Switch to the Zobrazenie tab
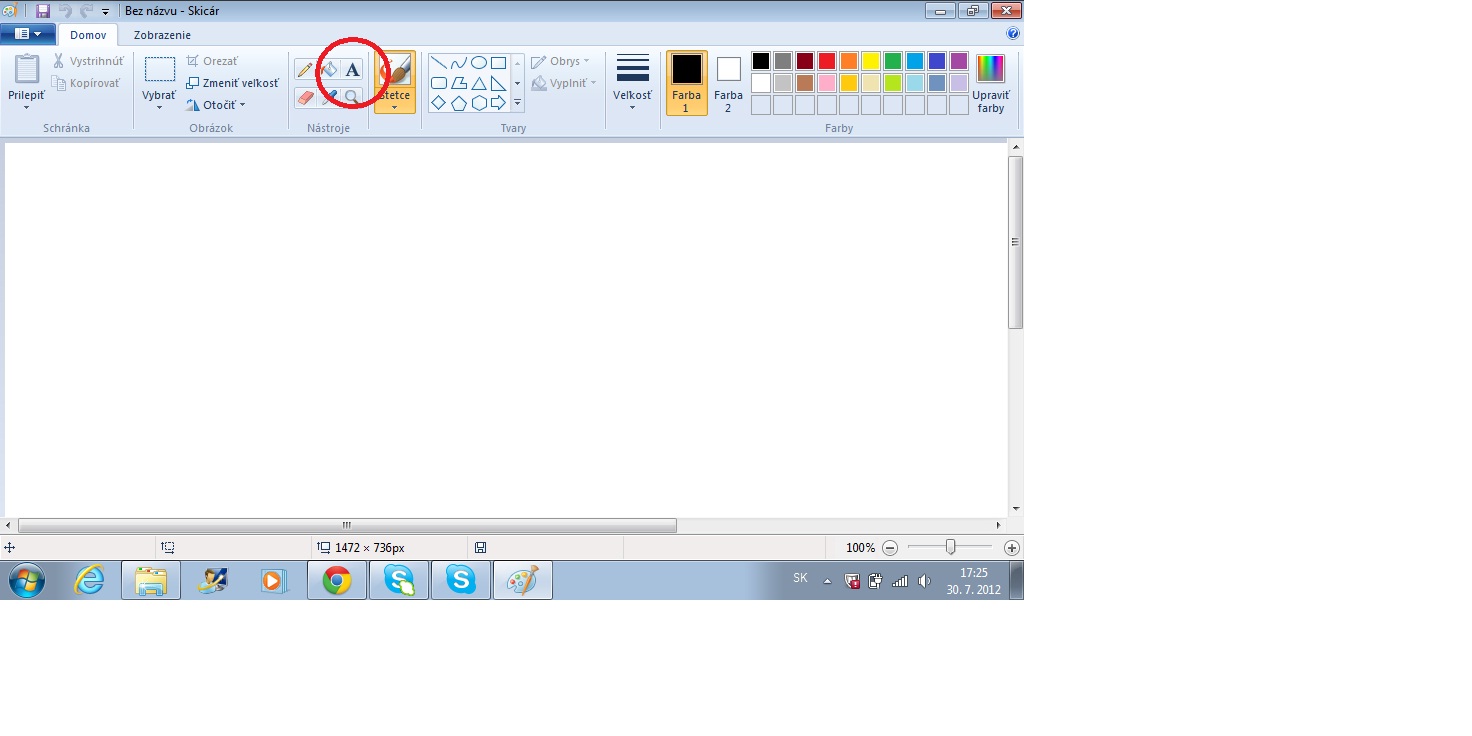The height and width of the screenshot is (736, 1472). [162, 35]
